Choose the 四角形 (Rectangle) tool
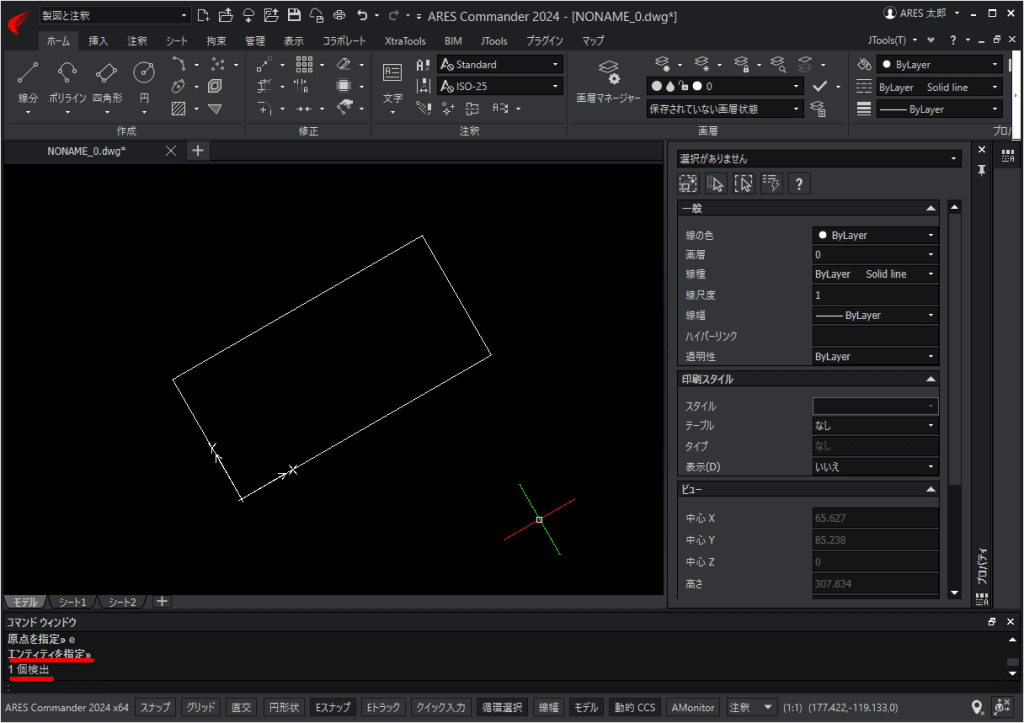This screenshot has height=723, width=1024. pos(105,72)
